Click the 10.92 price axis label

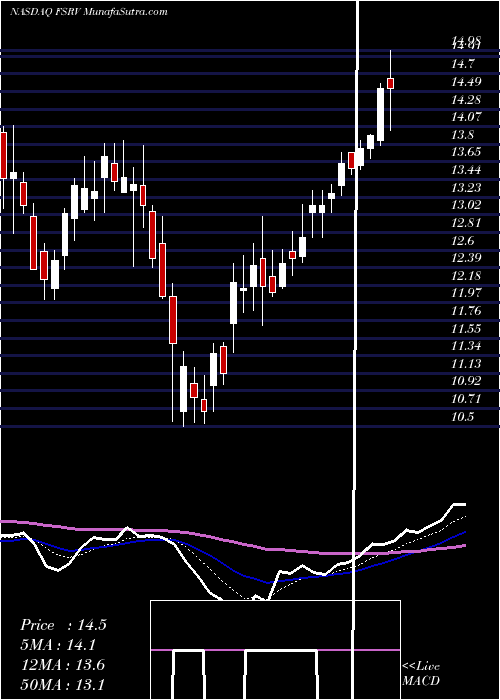pyautogui.click(x=466, y=381)
